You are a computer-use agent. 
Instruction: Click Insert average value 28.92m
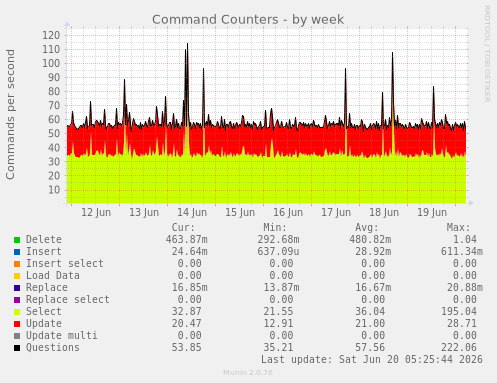(x=373, y=251)
